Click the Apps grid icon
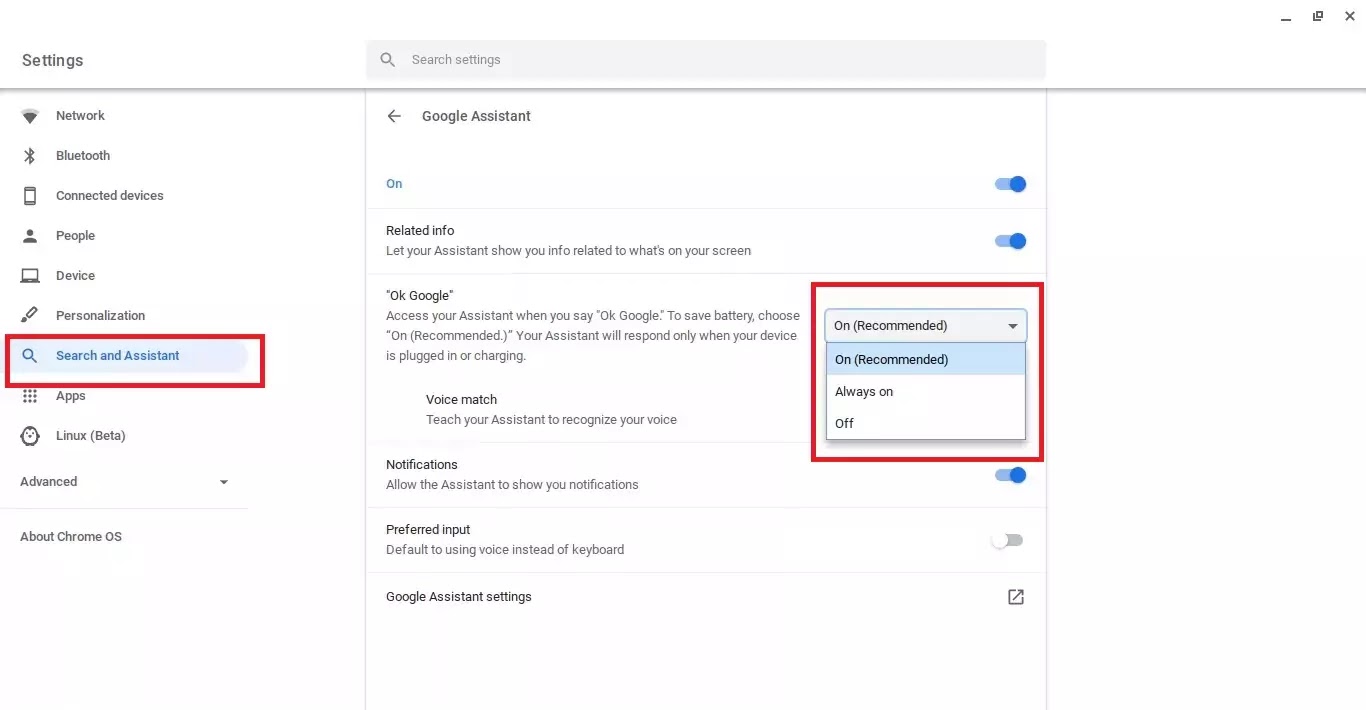Image resolution: width=1366 pixels, height=710 pixels. coord(30,396)
